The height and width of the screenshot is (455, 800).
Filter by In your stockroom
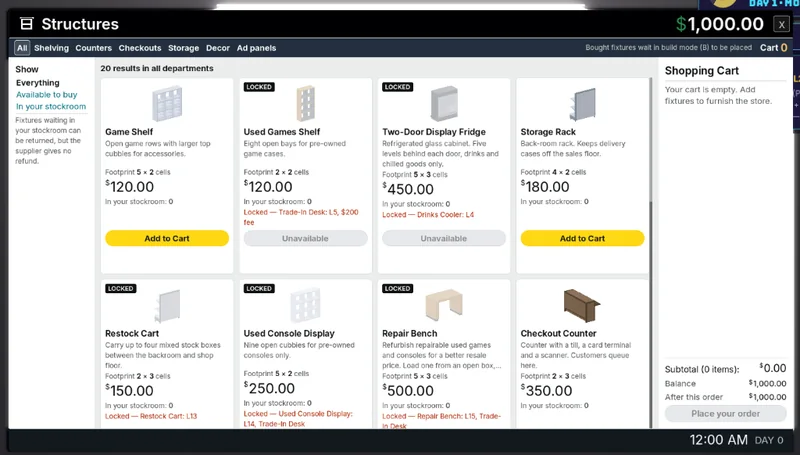[x=51, y=107]
